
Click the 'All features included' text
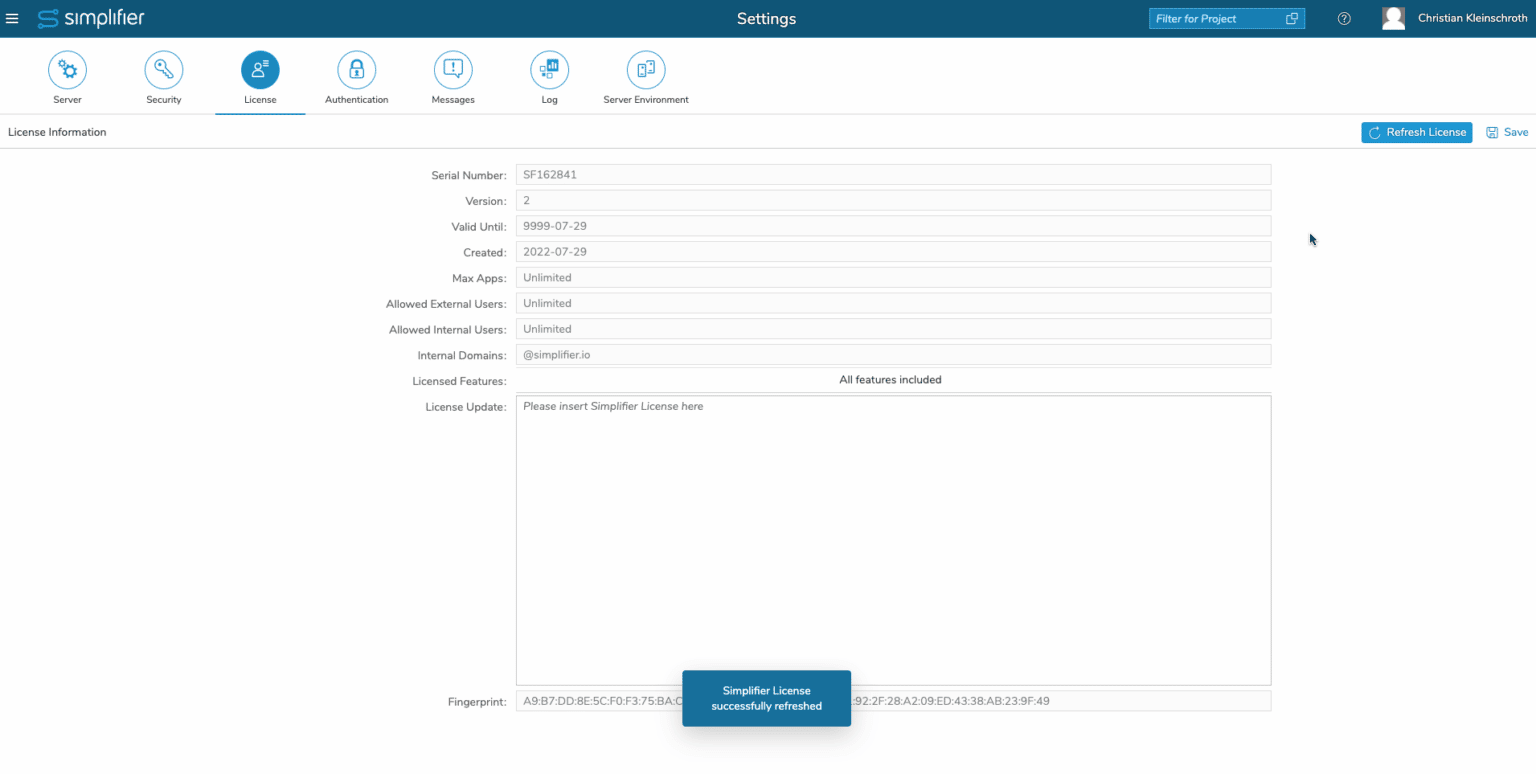coord(890,380)
